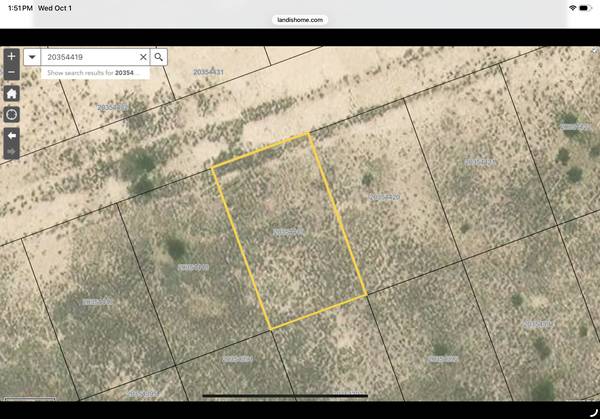Click the magnifier search button
The width and height of the screenshot is (600, 419).
159,57
